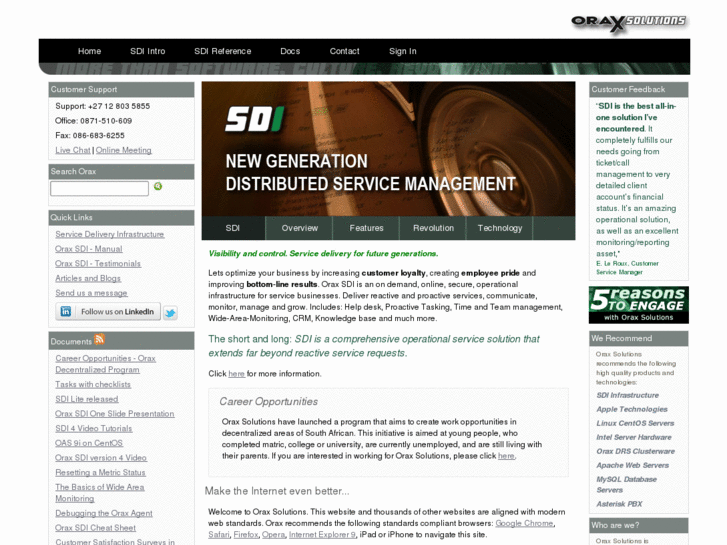Image resolution: width=727 pixels, height=545 pixels.
Task: Open Career Opportunities - Orax Decentralized Program document
Action: coord(105,364)
